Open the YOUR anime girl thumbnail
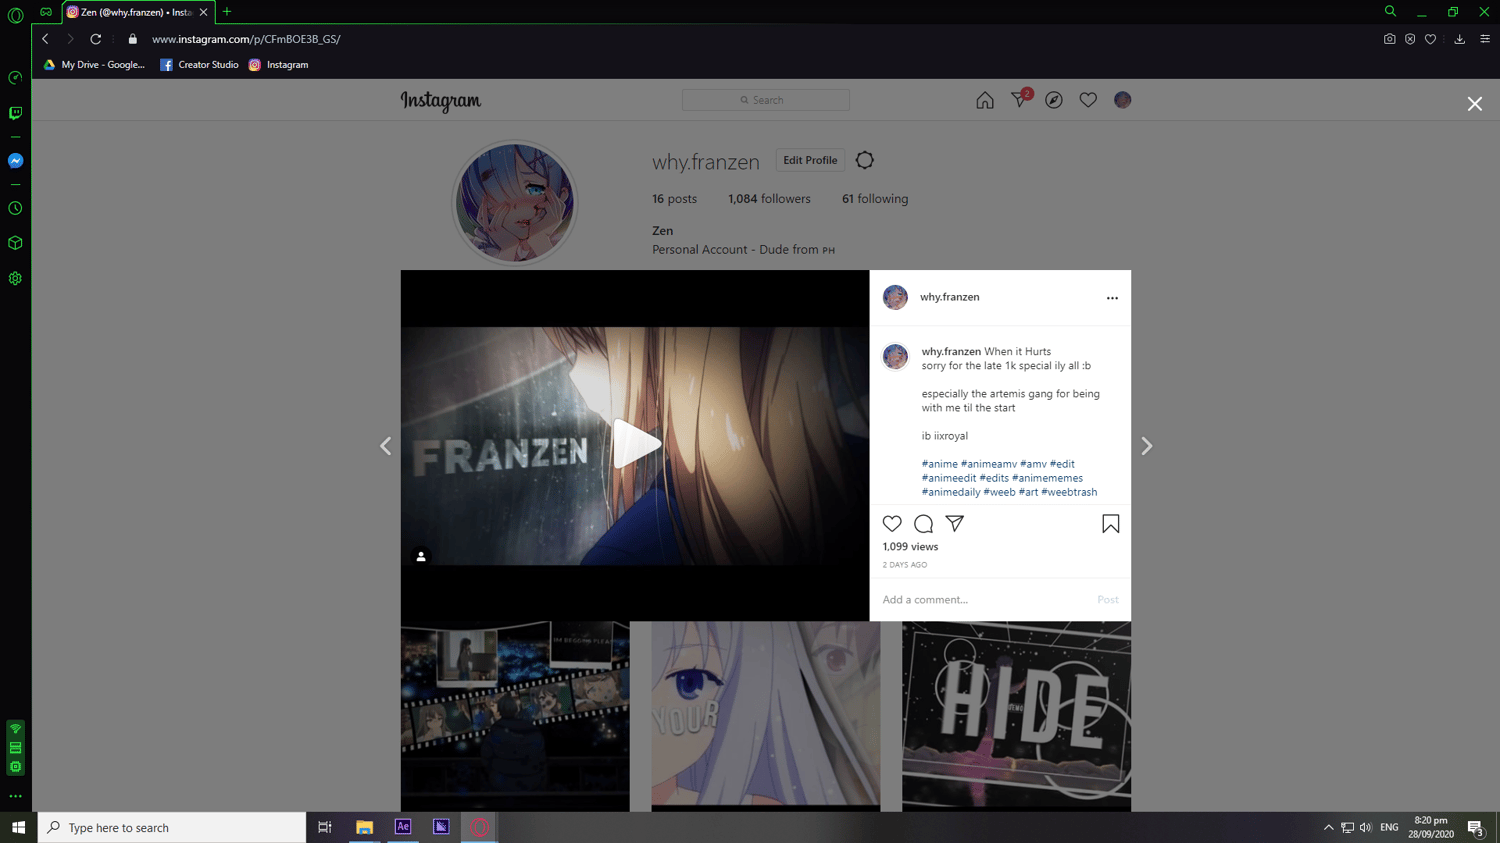 766,716
